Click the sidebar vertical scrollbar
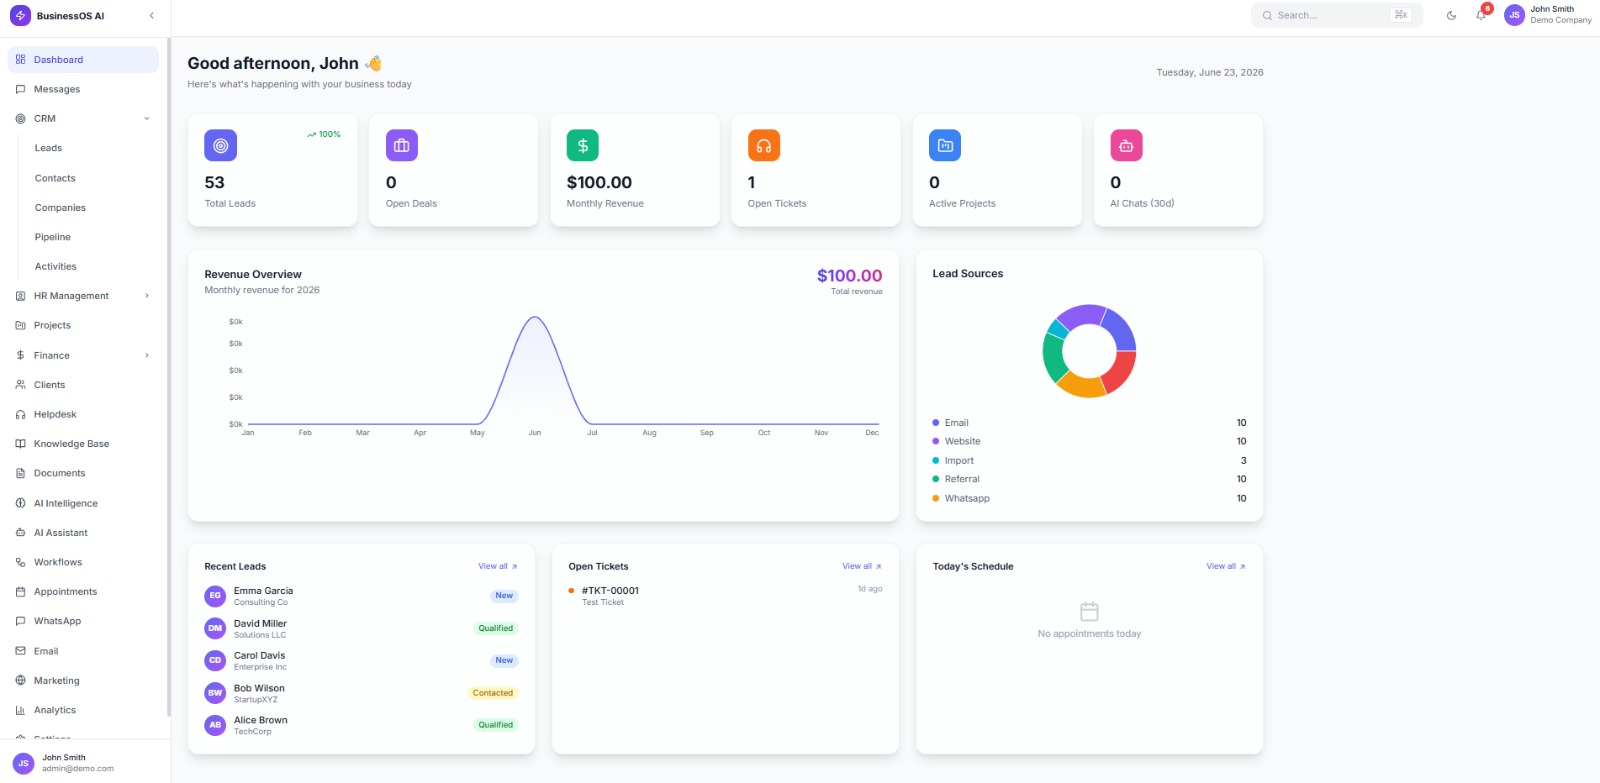Screen dimensions: 1600x783 coord(168,377)
